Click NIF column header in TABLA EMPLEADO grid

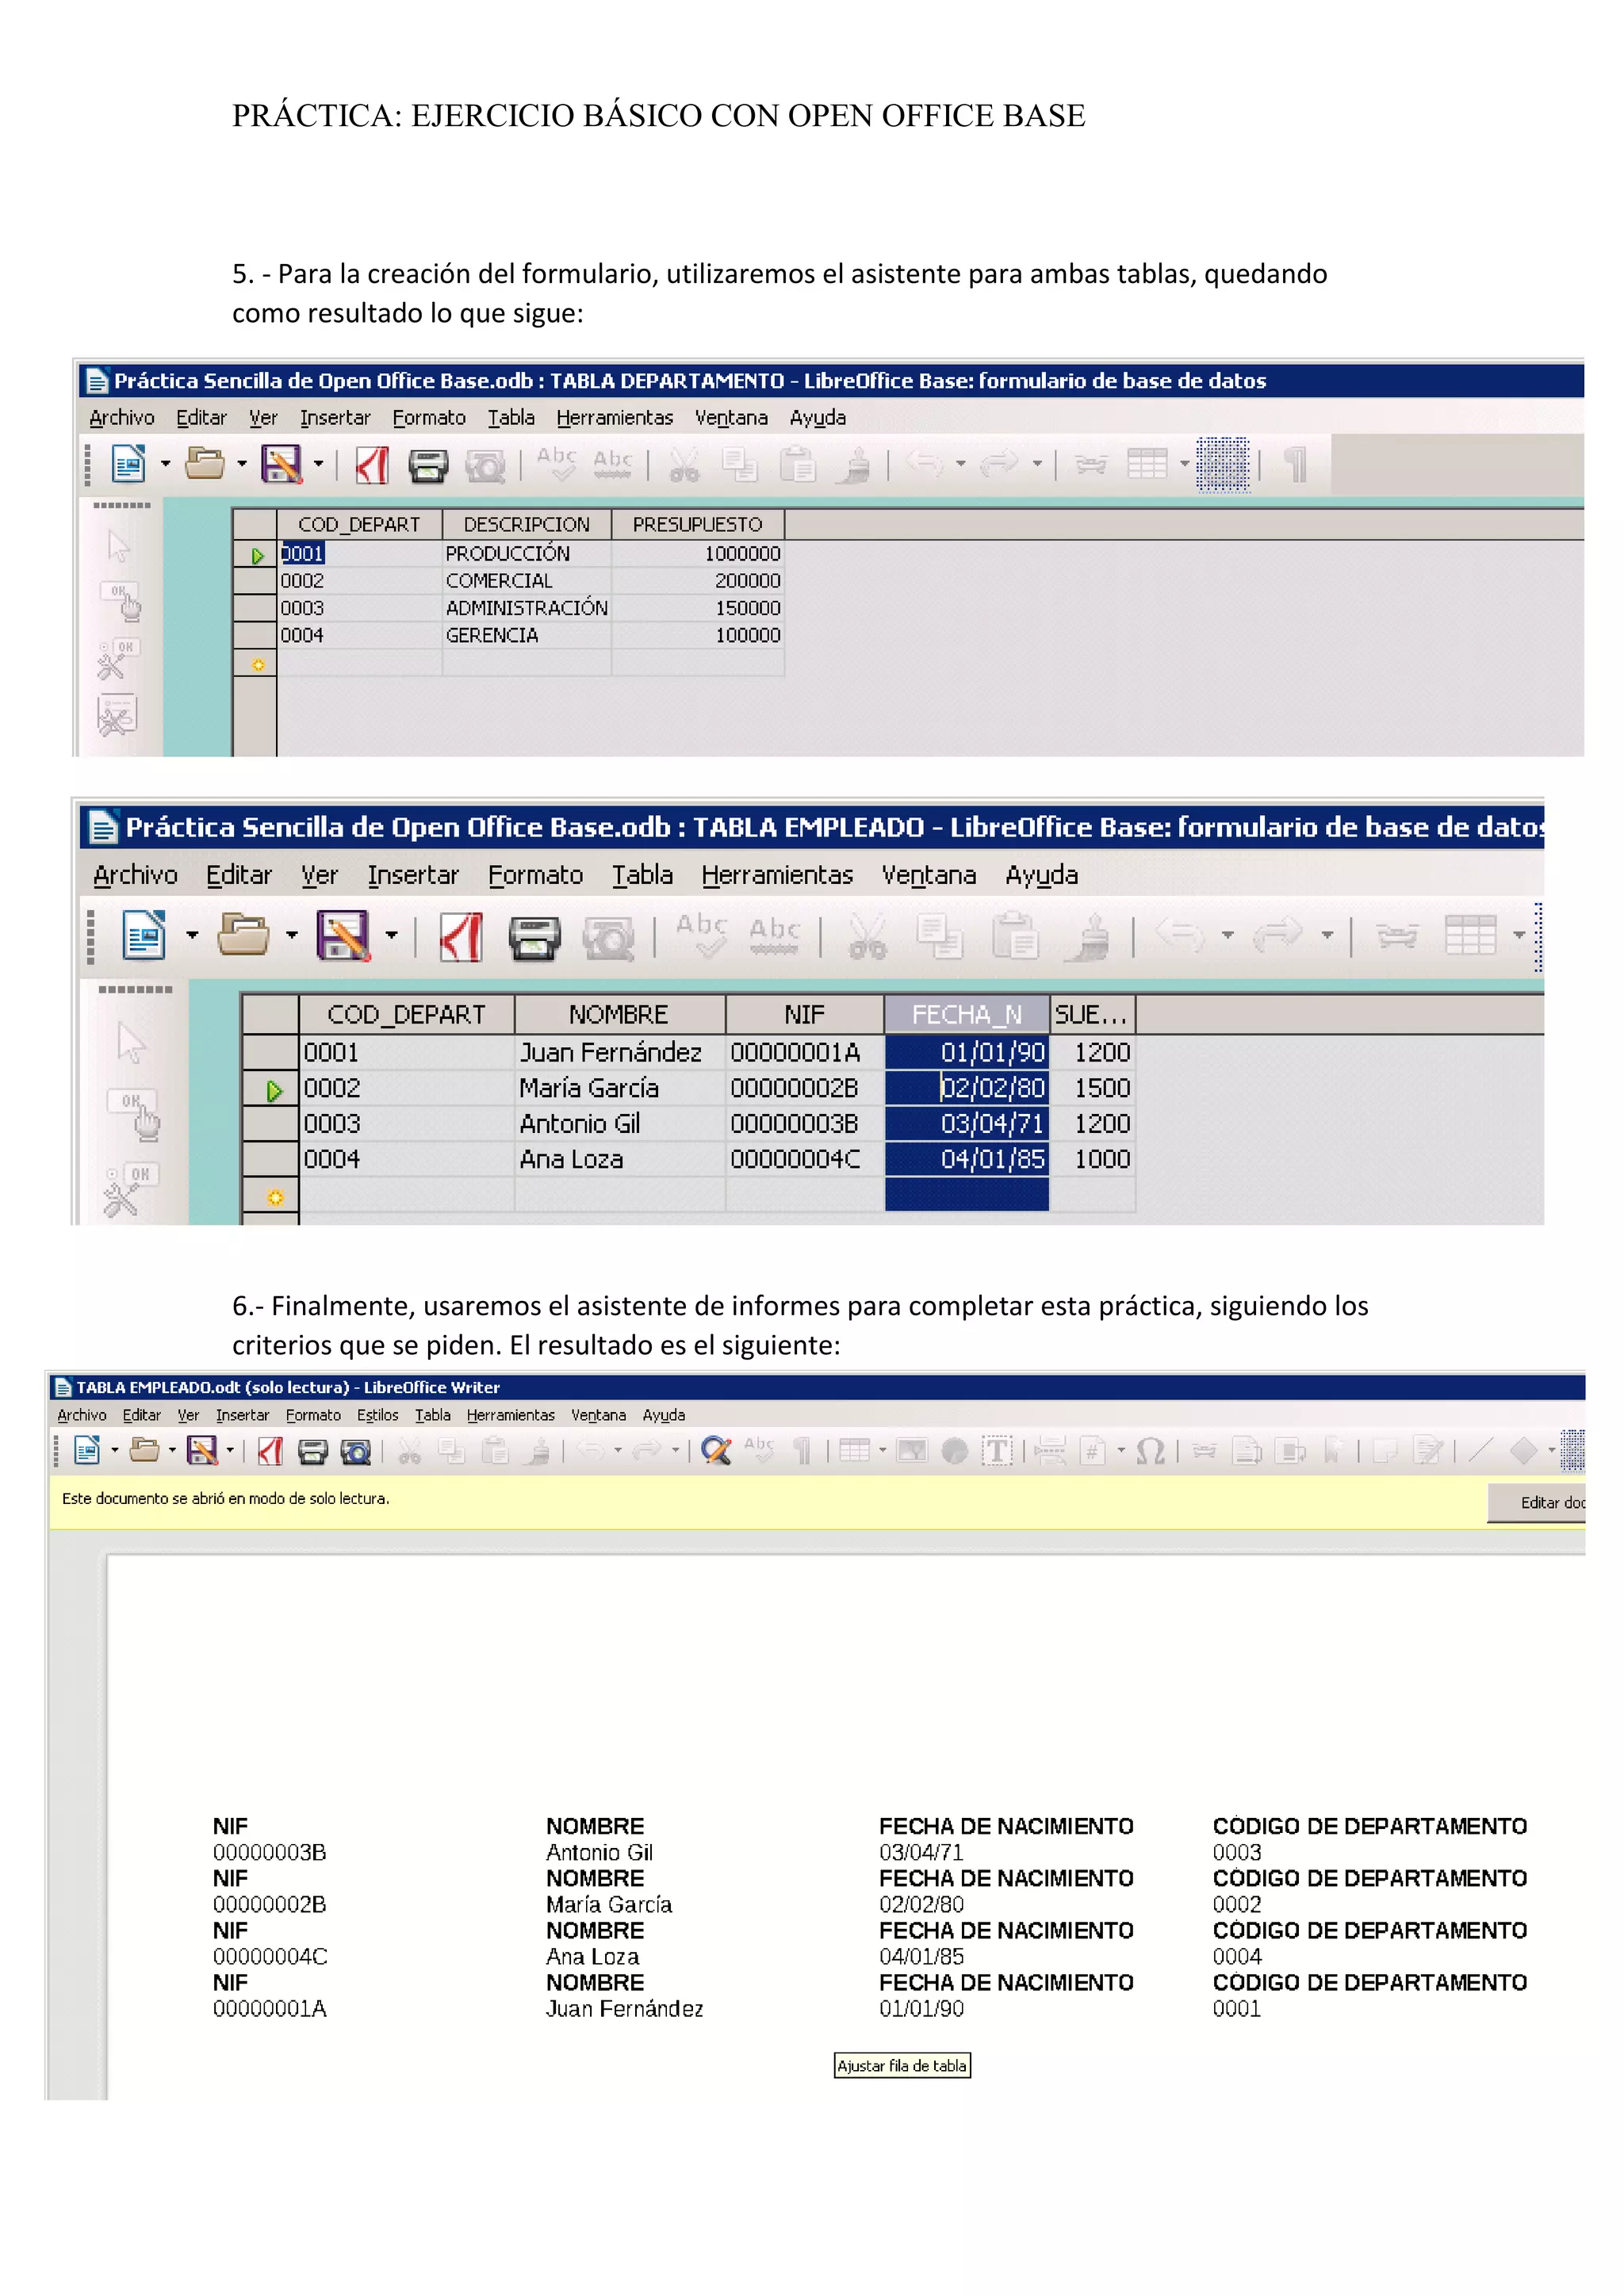tap(805, 1015)
